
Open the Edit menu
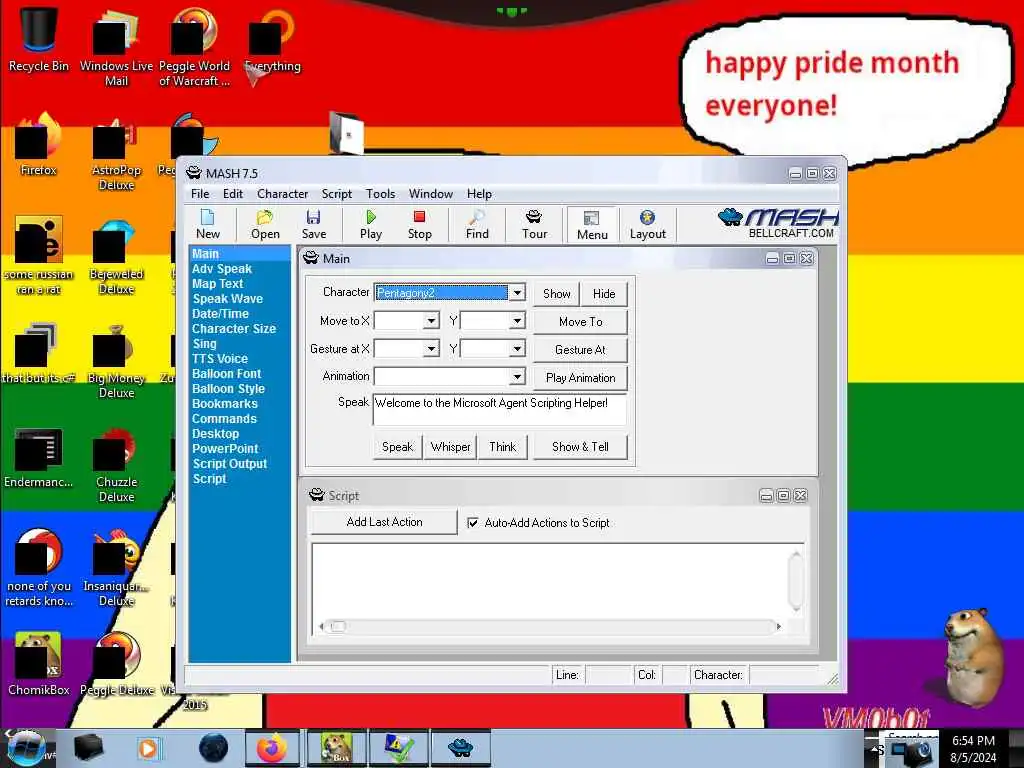click(232, 194)
